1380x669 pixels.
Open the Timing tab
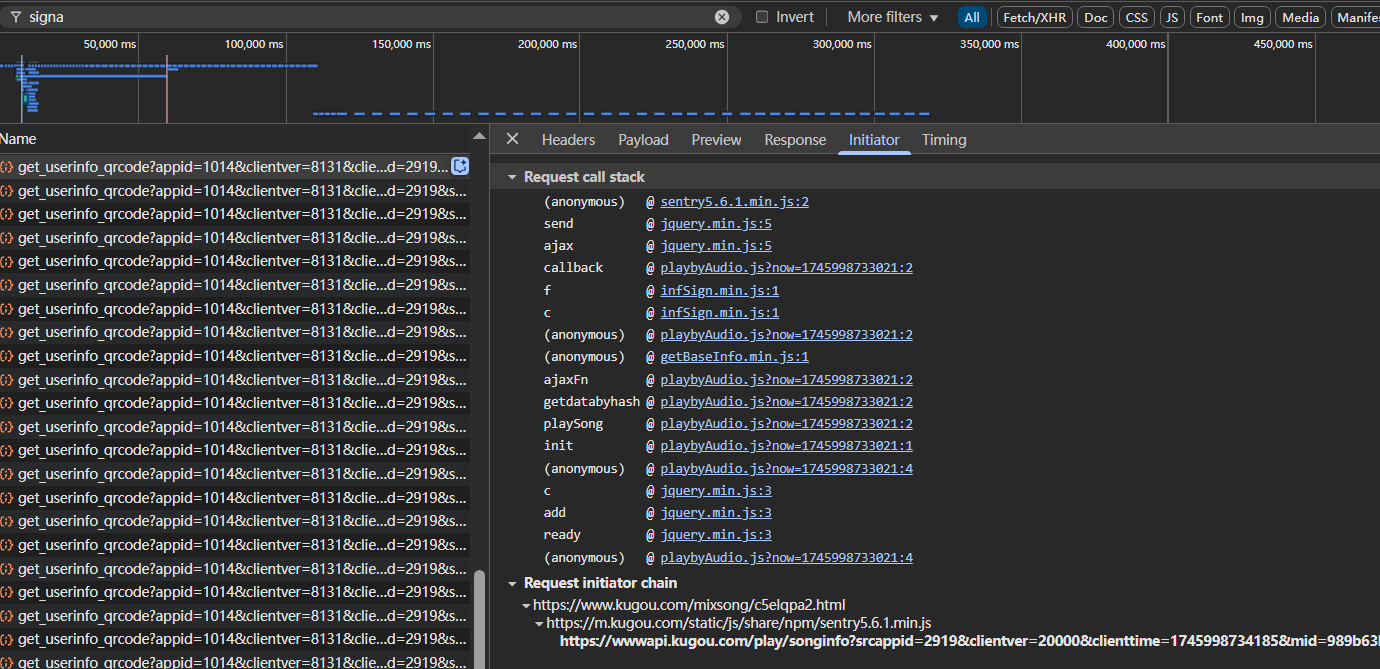(x=943, y=140)
